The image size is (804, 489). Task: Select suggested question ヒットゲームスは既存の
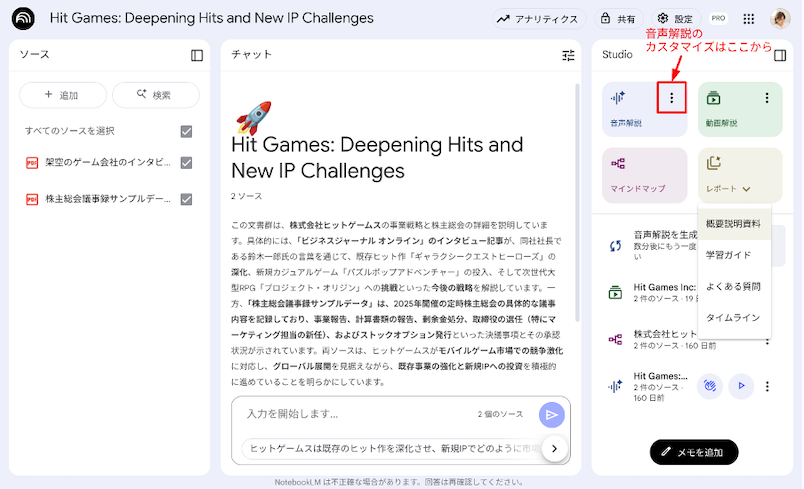coord(392,449)
